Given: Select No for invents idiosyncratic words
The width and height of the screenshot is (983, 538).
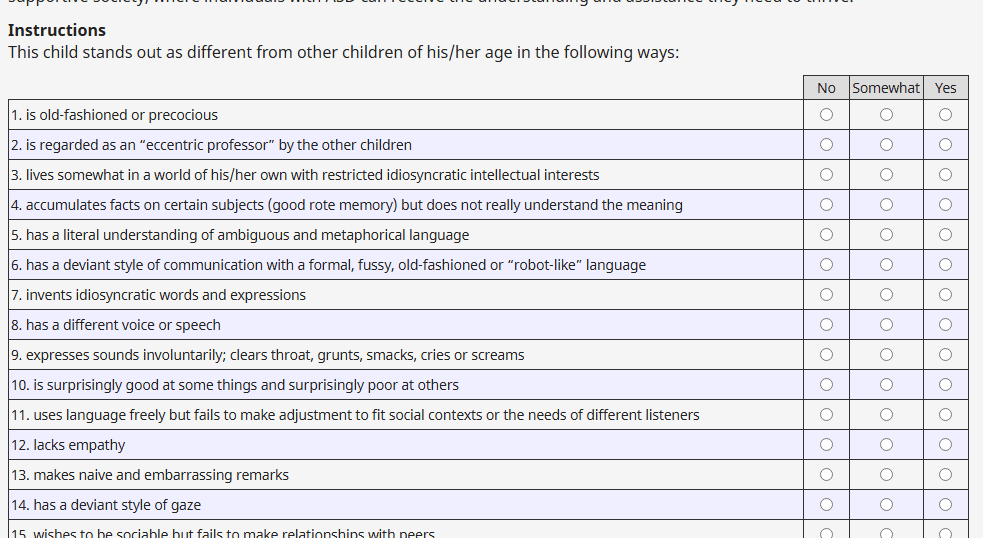Looking at the screenshot, I should tap(826, 295).
